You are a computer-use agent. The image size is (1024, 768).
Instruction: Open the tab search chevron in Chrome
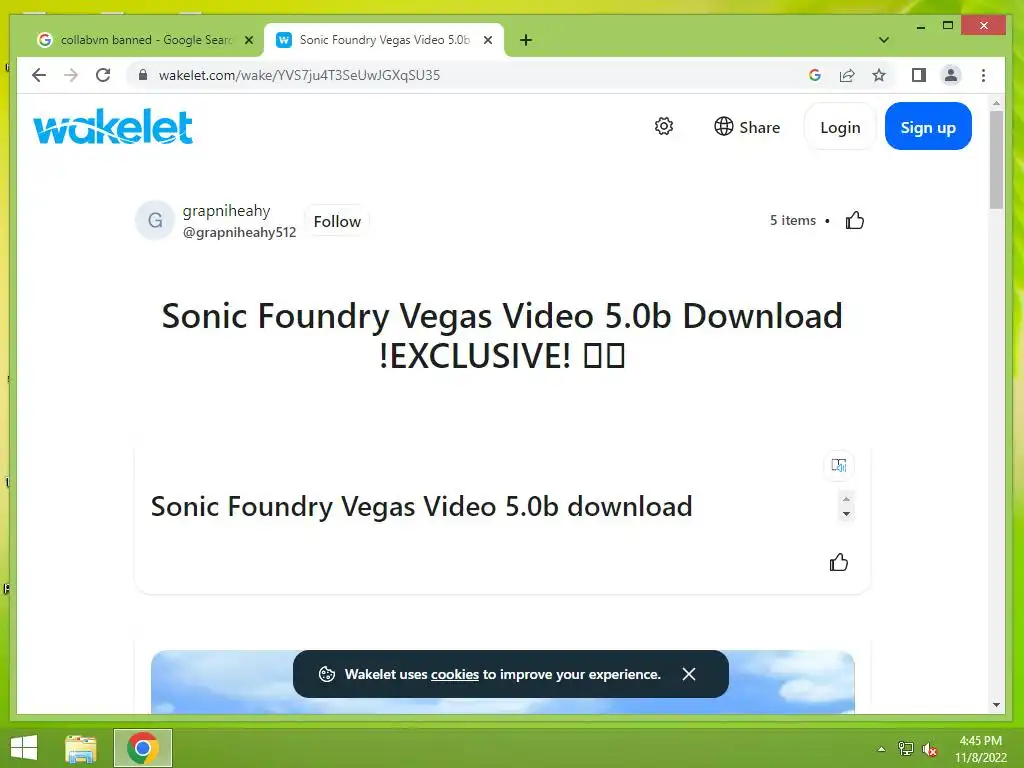(884, 40)
